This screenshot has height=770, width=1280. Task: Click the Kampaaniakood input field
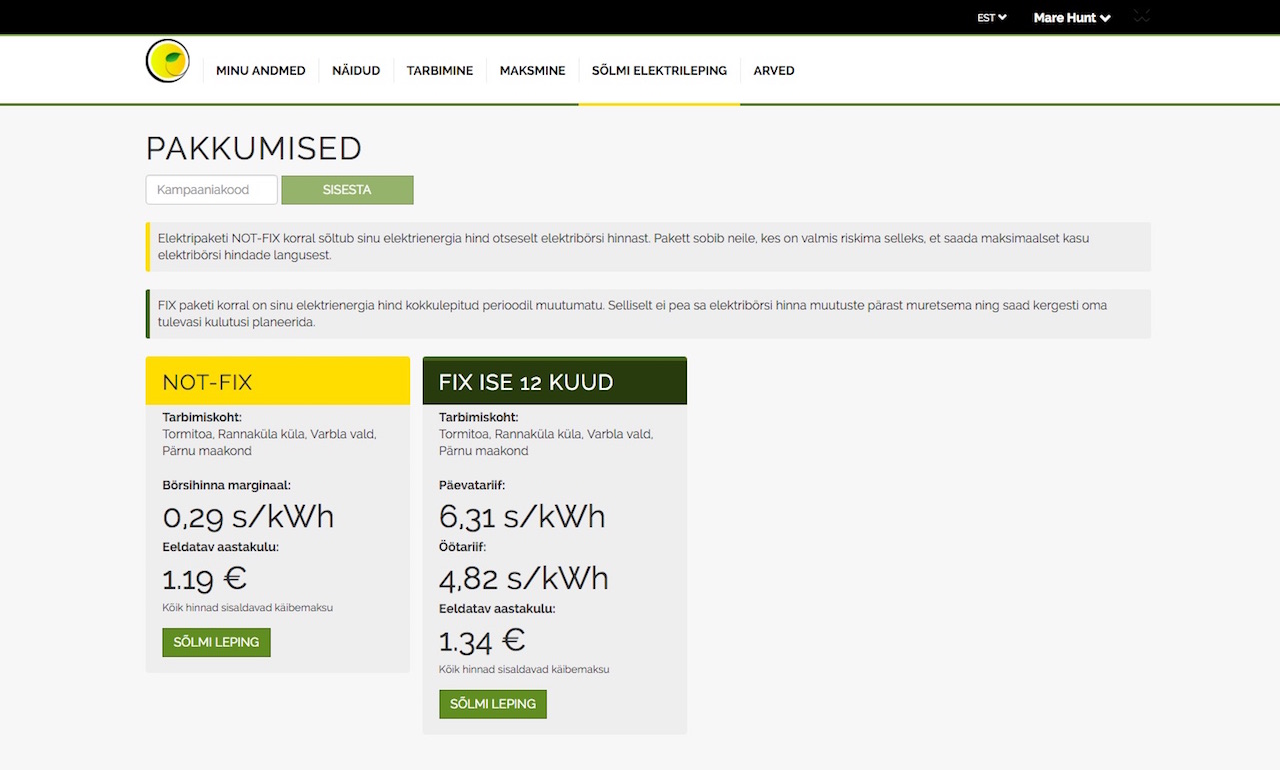coord(211,189)
